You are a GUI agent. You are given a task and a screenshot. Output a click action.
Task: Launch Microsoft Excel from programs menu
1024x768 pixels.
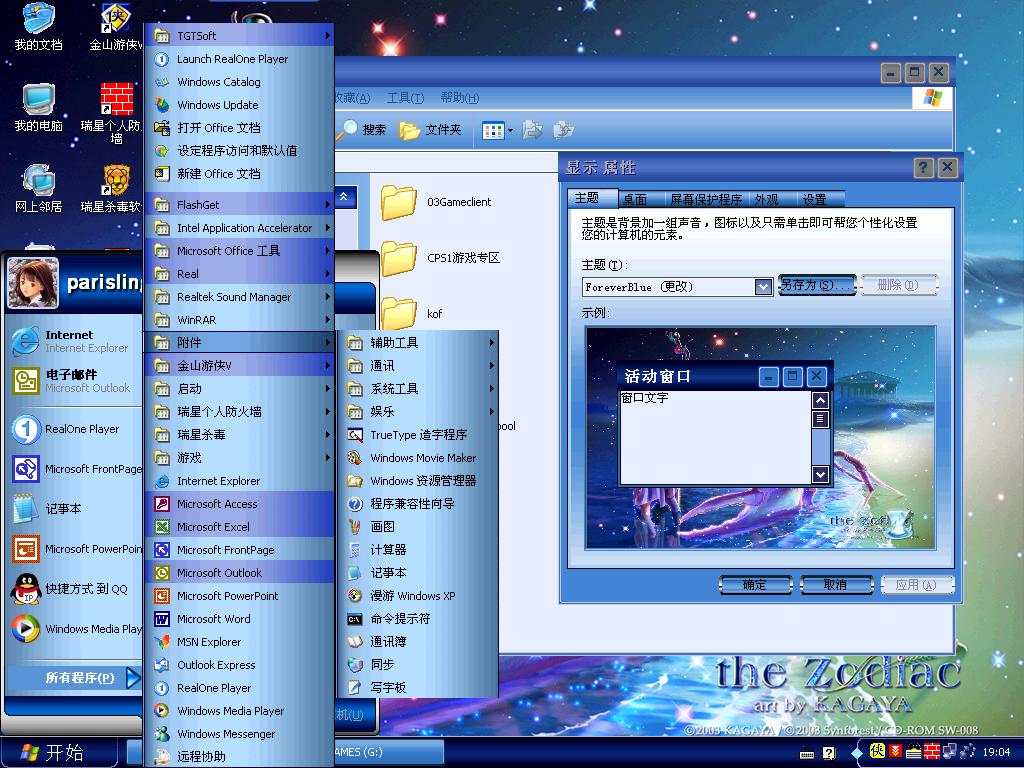[239, 526]
